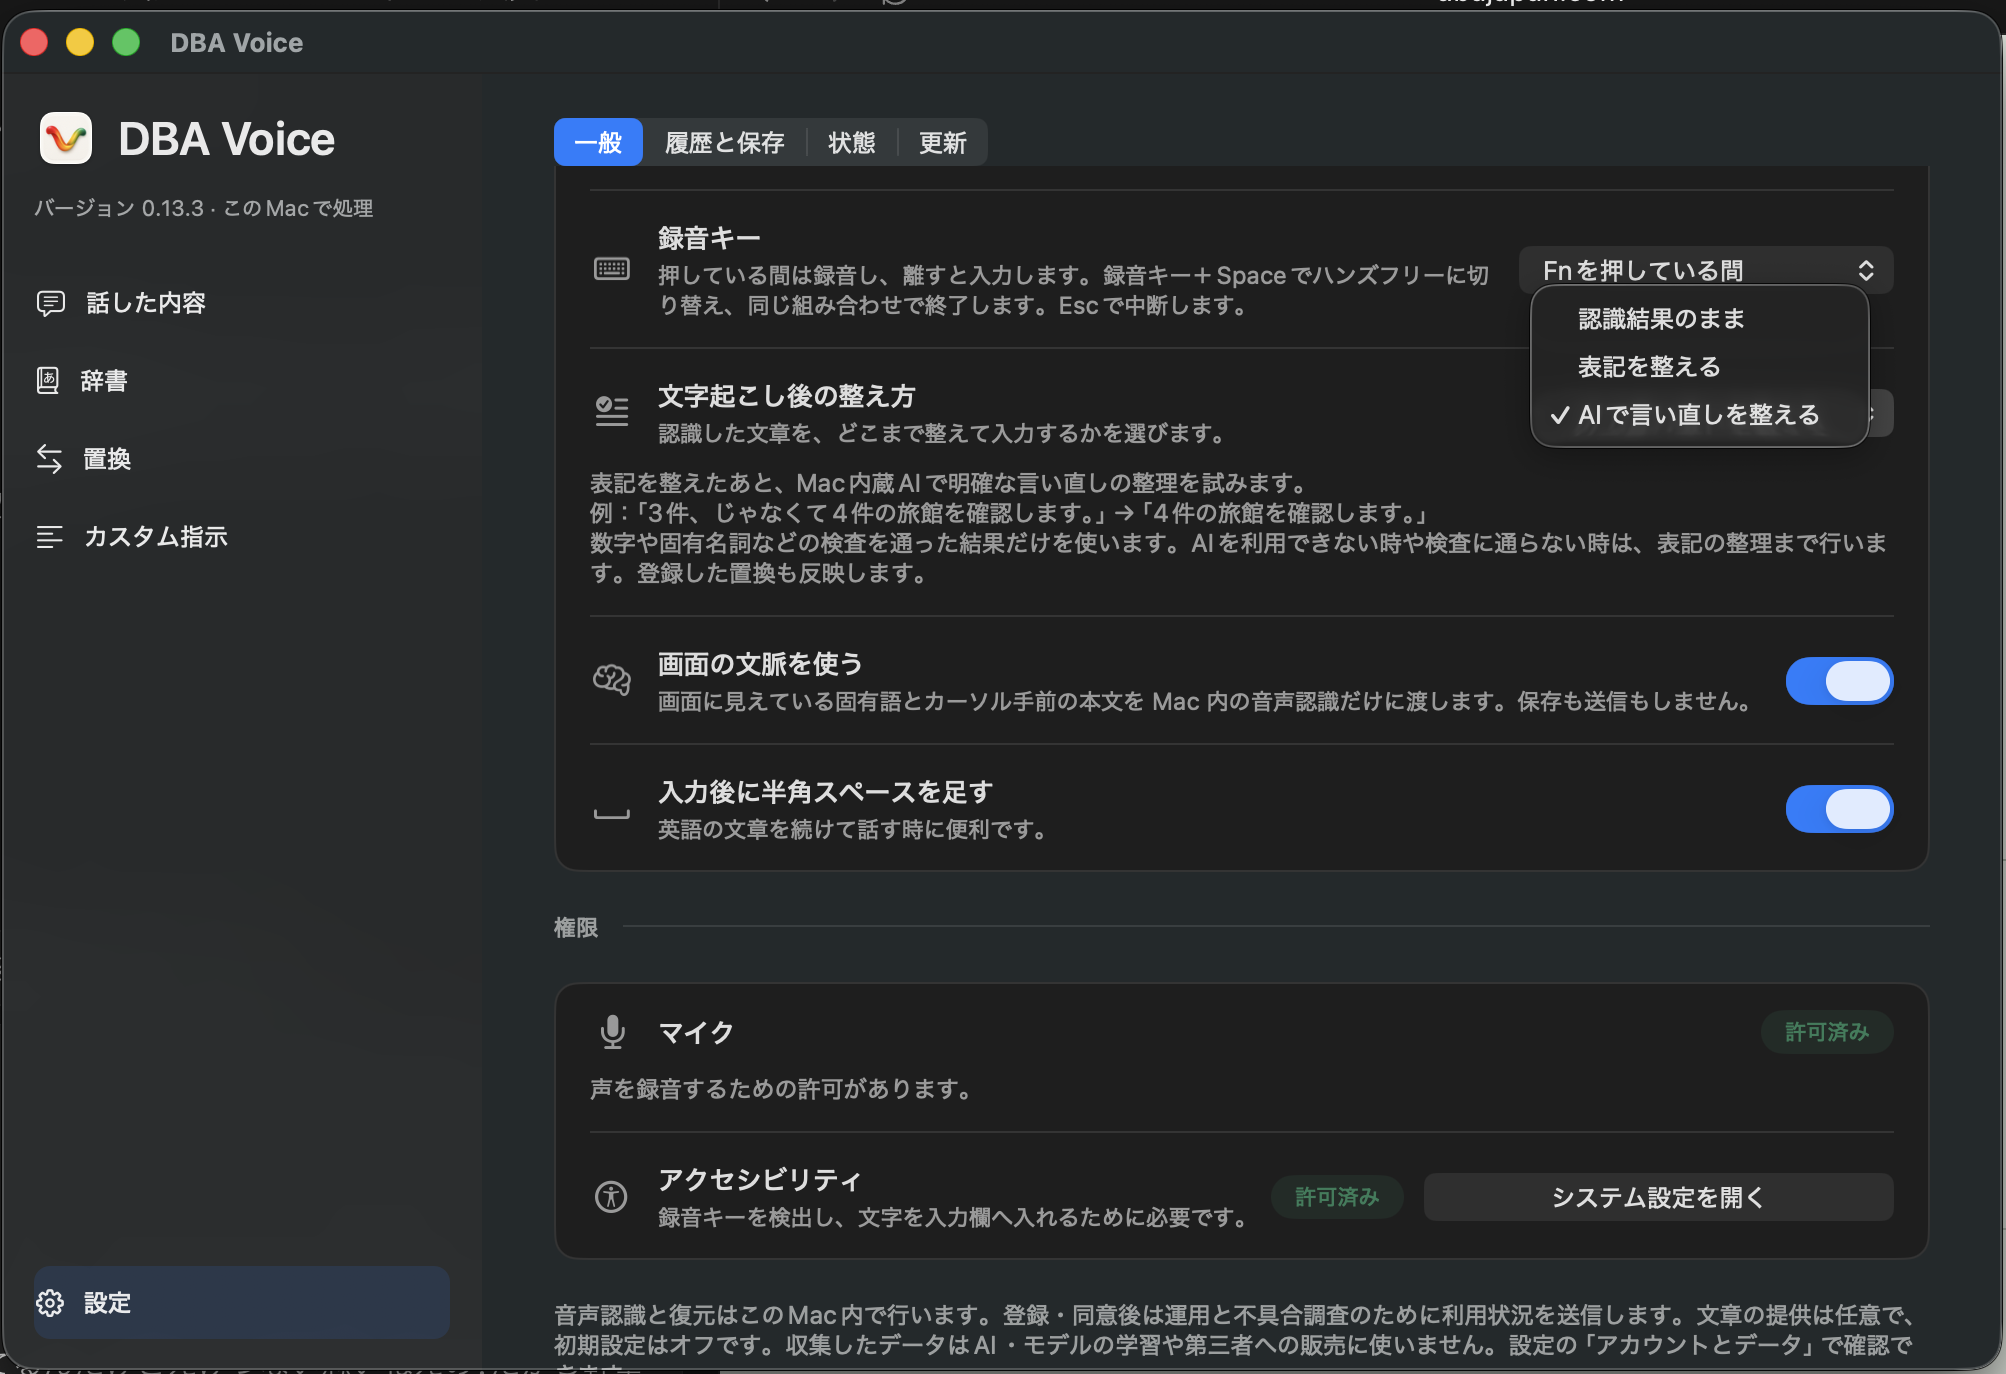Click the 許可済み badge in マイク row
The width and height of the screenshot is (2006, 1374).
point(1827,1032)
